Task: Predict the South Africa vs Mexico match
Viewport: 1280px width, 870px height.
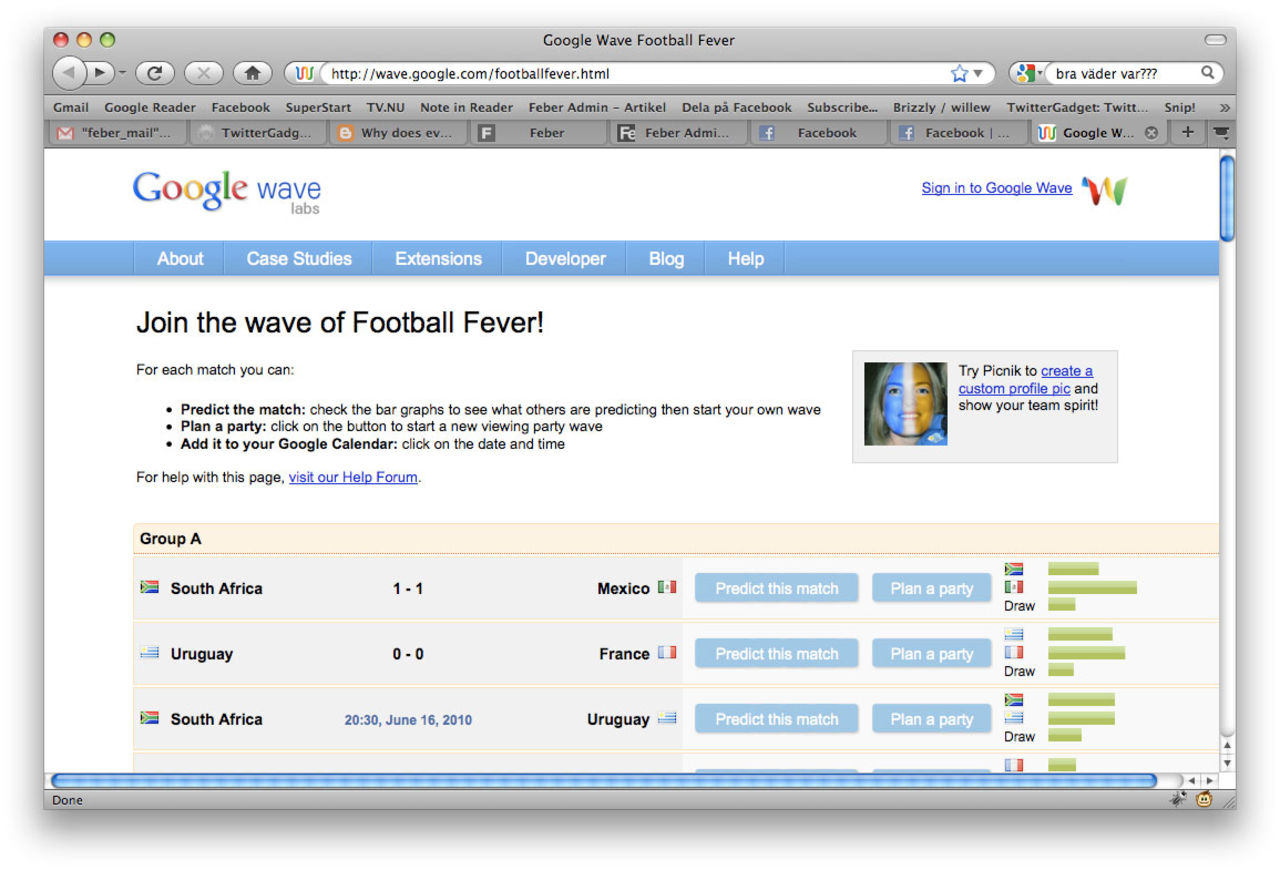Action: 776,588
